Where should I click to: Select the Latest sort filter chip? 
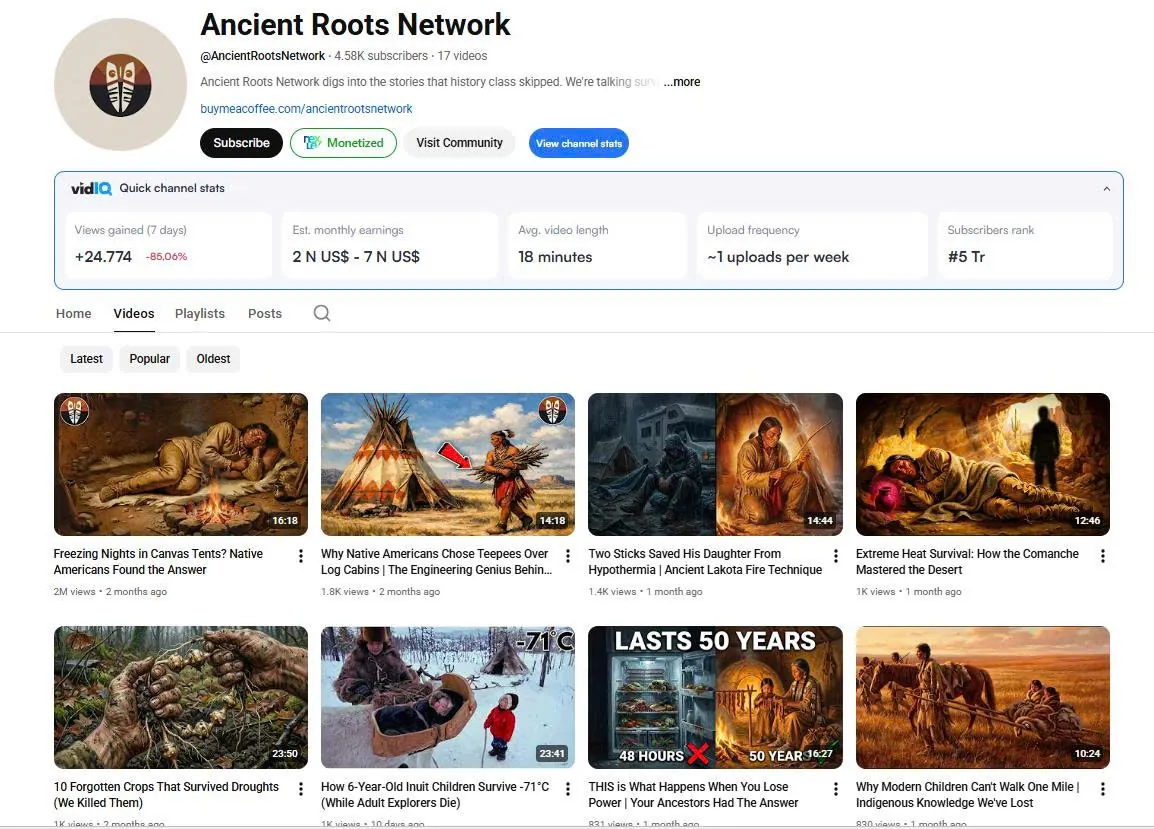click(x=86, y=359)
